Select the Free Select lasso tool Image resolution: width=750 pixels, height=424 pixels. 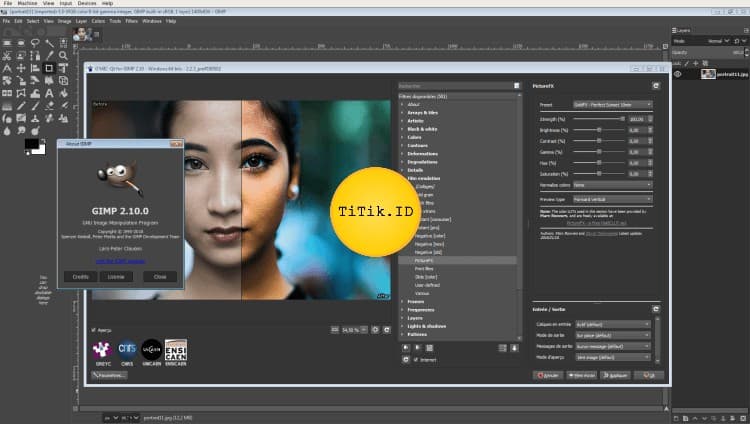35,43
